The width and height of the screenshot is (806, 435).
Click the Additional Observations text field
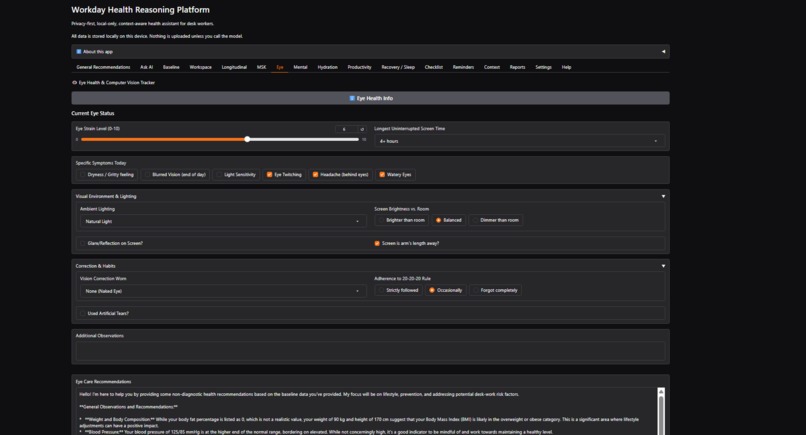(x=370, y=351)
